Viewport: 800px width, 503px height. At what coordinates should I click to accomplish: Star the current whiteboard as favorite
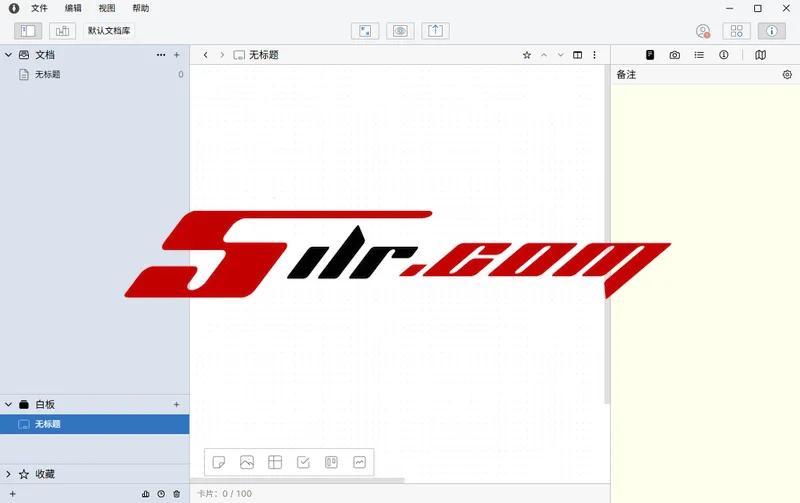pos(527,55)
